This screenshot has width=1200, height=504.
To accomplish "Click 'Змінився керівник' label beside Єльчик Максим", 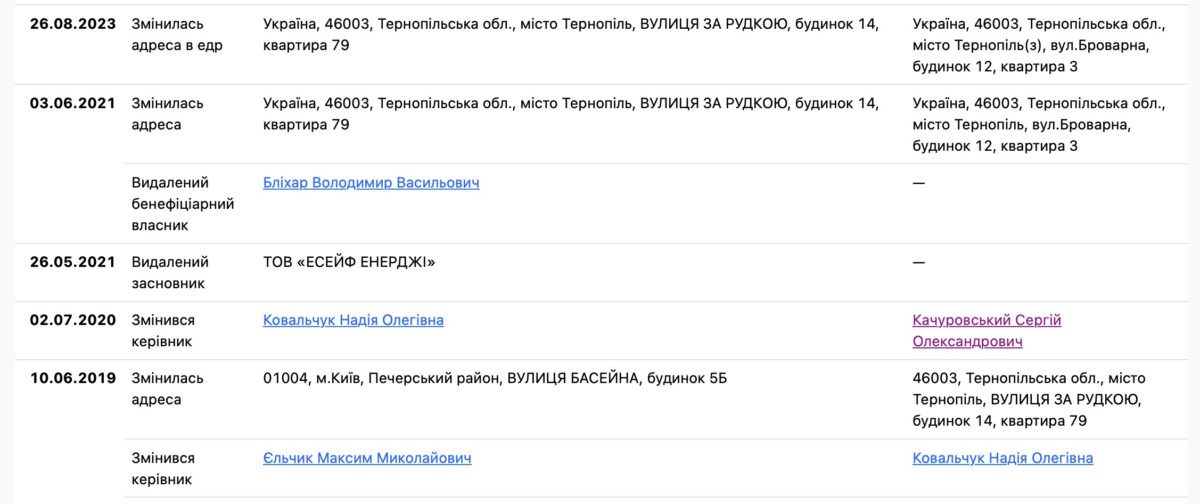I will tap(164, 469).
